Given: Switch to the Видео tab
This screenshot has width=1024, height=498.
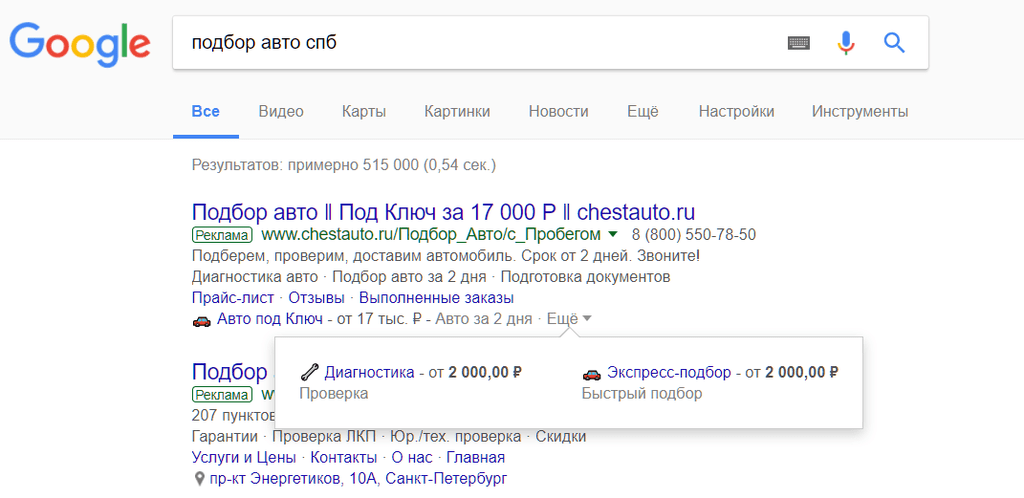Looking at the screenshot, I should pos(281,112).
